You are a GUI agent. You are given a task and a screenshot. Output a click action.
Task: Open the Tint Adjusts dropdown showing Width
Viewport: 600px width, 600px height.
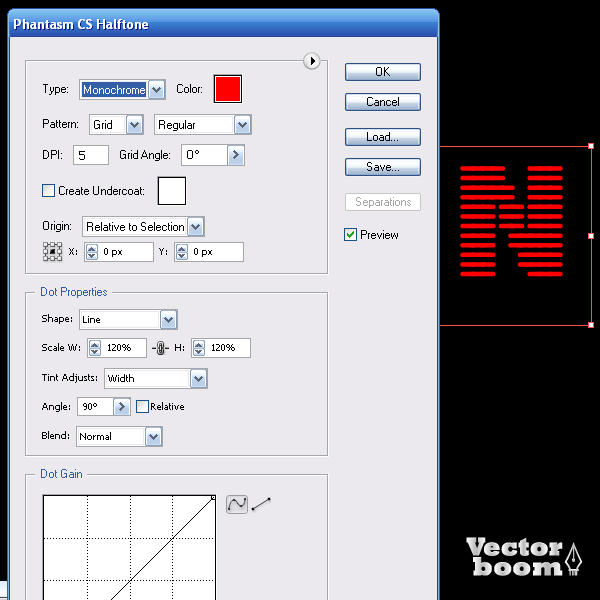pos(156,378)
